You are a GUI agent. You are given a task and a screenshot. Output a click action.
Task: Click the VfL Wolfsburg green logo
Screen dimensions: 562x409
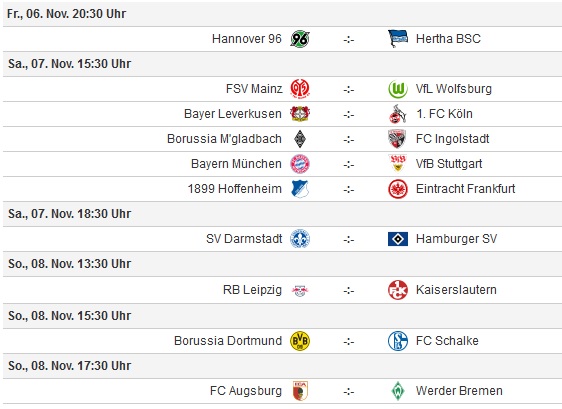398,89
